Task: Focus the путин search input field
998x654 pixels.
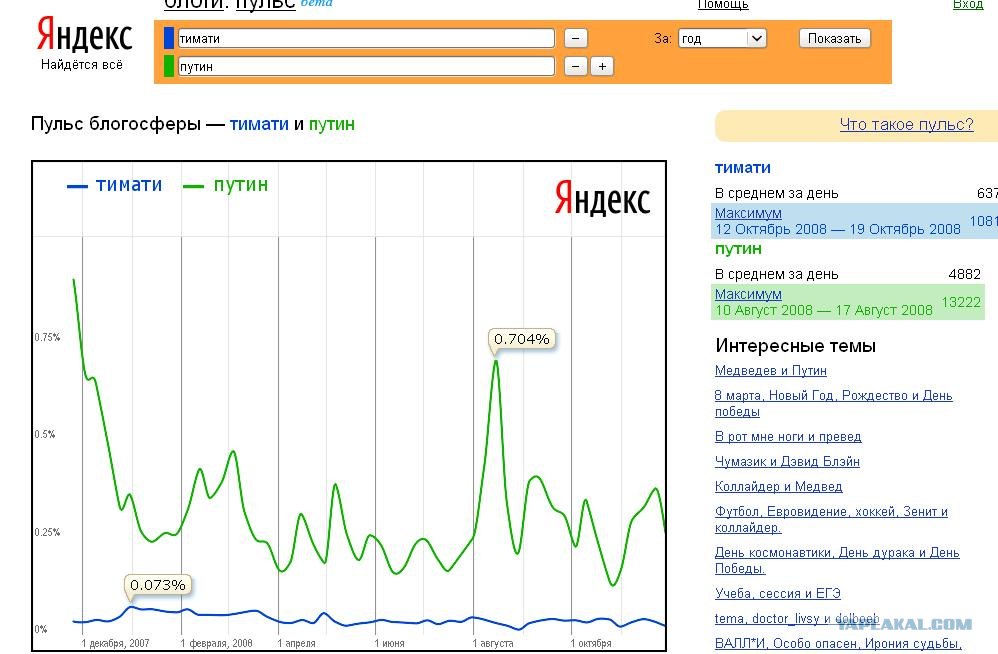Action: [x=366, y=66]
